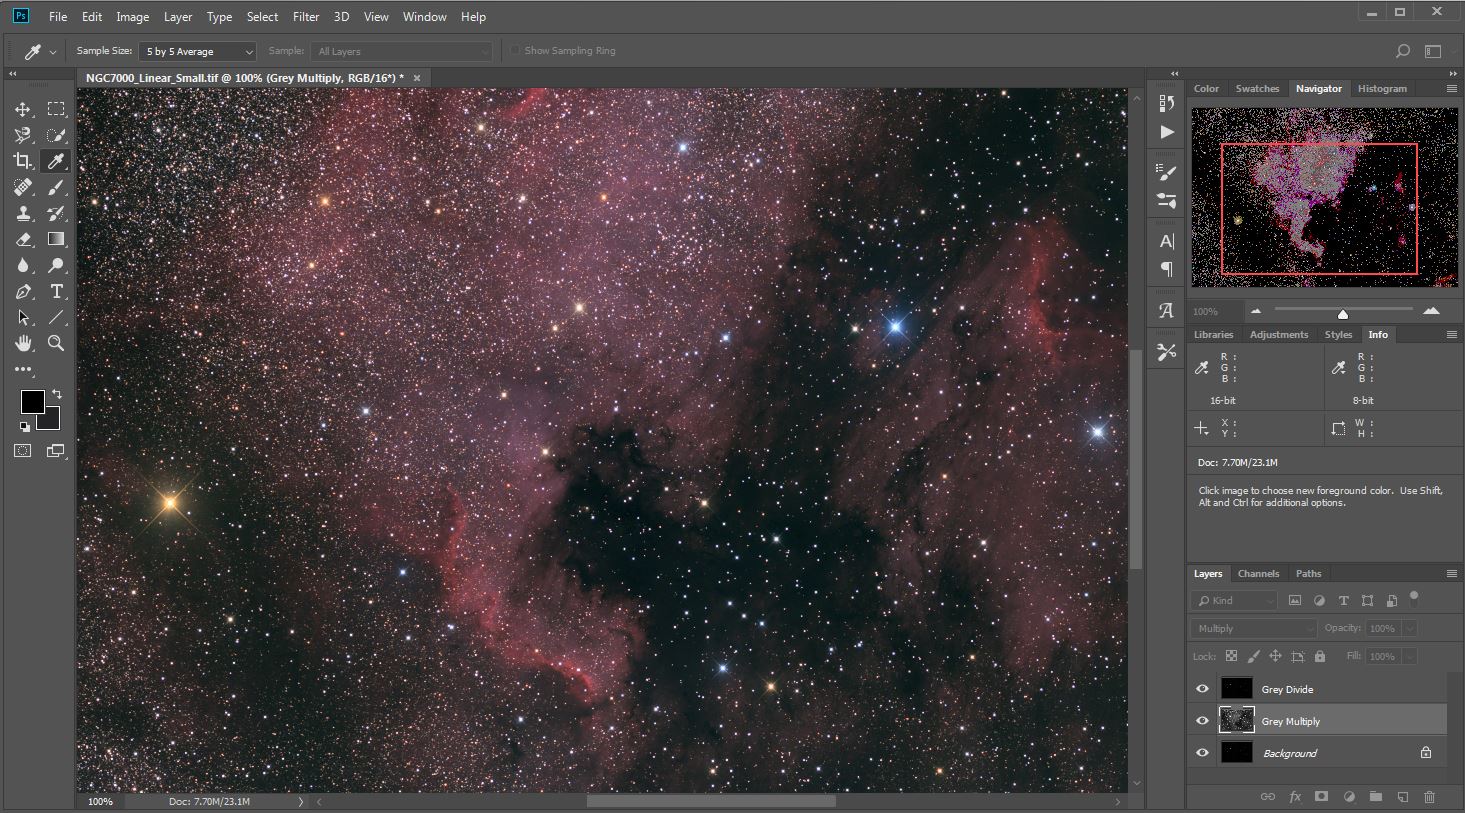Open the Filter menu
This screenshot has width=1465, height=813.
point(306,17)
